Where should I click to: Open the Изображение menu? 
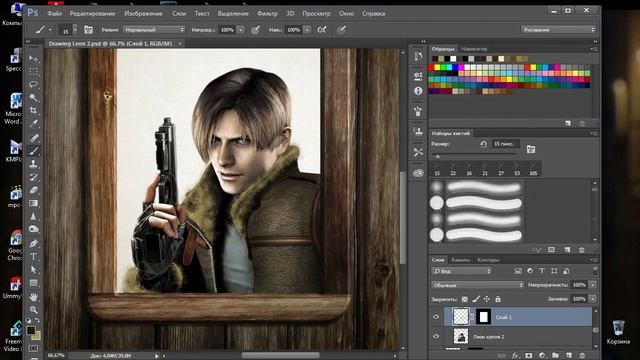click(143, 13)
